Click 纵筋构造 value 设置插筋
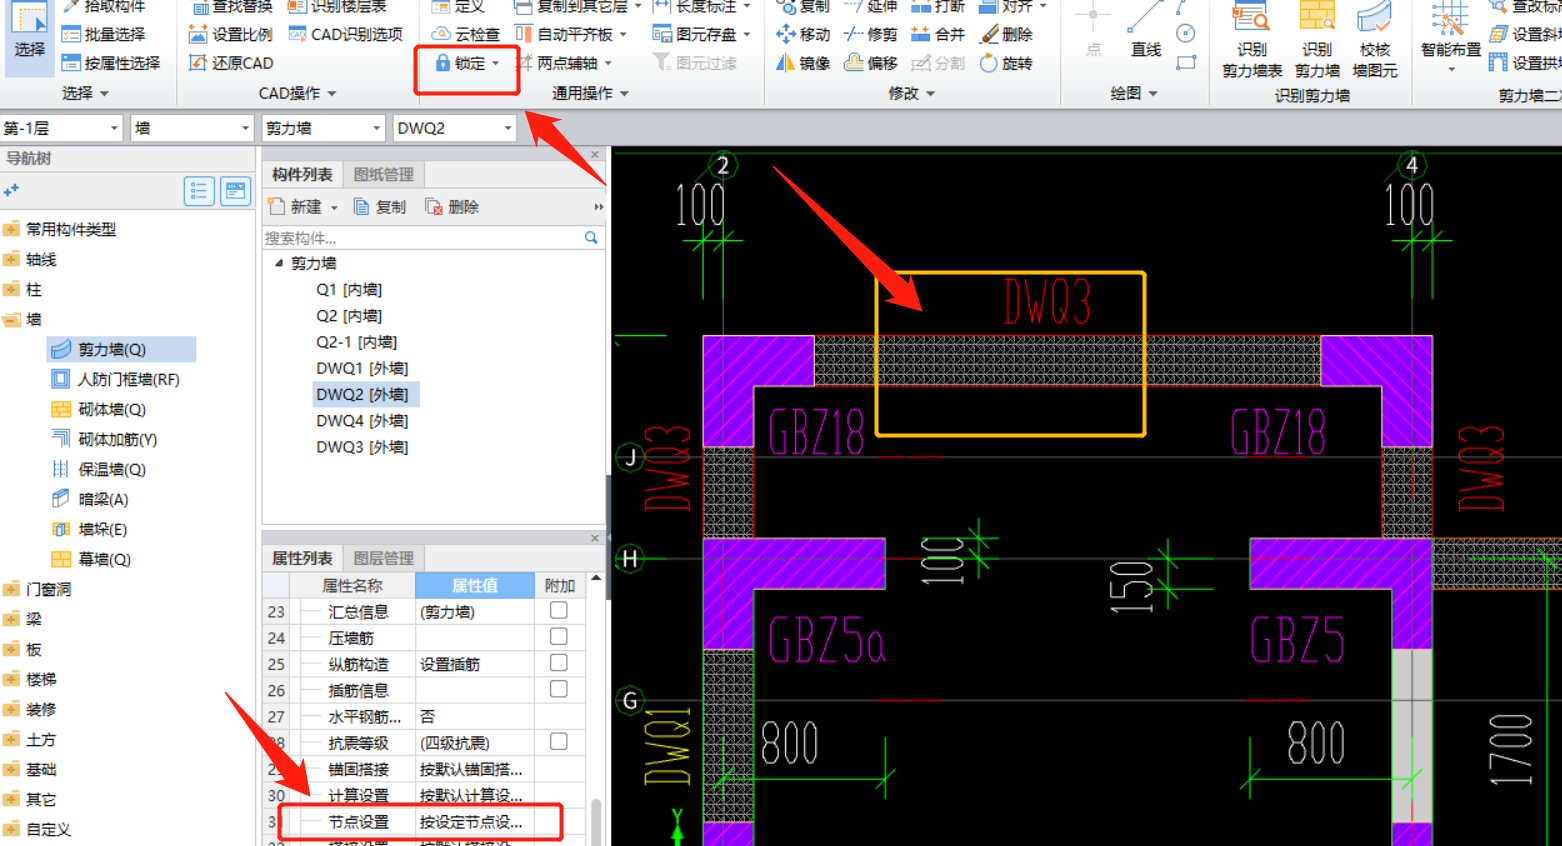This screenshot has width=1562, height=846. click(x=474, y=664)
